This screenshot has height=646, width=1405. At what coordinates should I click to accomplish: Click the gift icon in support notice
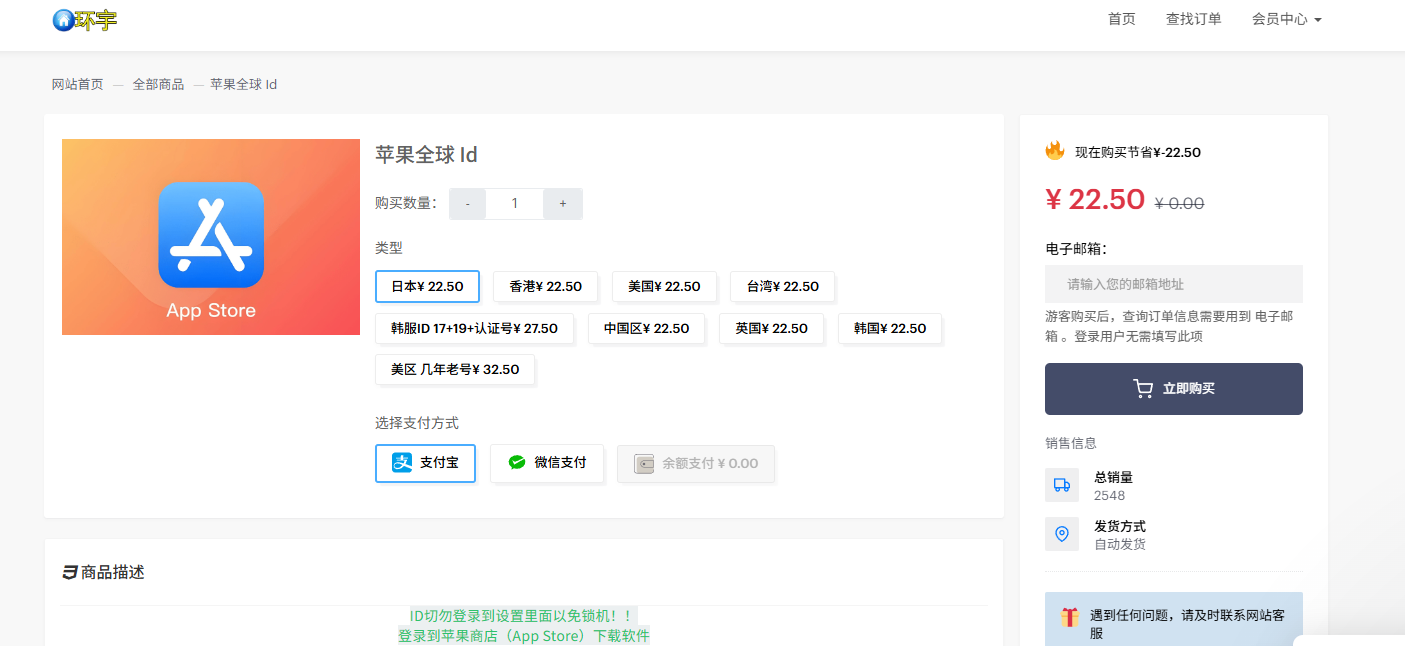point(1070,617)
